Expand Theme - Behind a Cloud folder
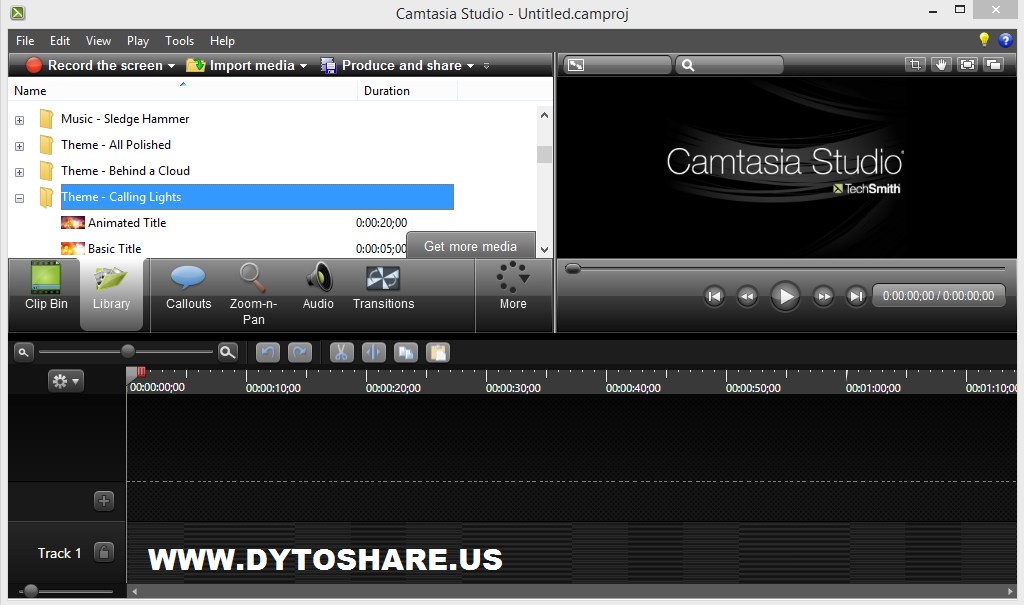 pyautogui.click(x=20, y=172)
